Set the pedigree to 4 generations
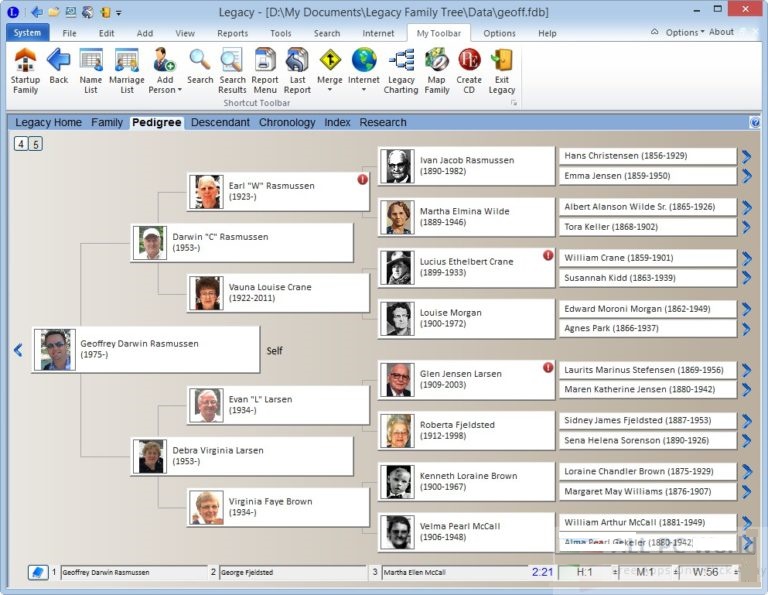 [x=21, y=144]
